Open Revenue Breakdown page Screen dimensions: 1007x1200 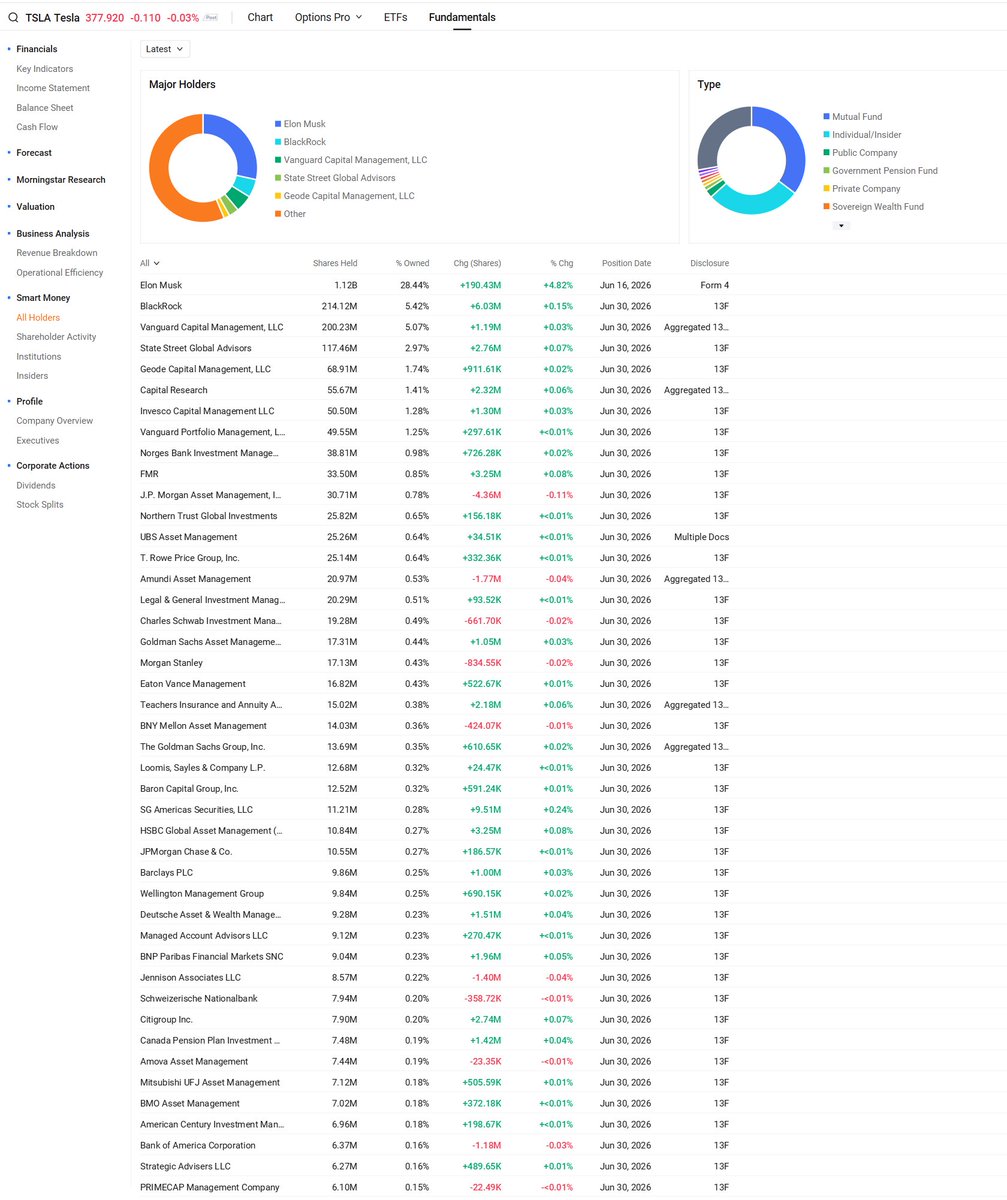tap(57, 253)
